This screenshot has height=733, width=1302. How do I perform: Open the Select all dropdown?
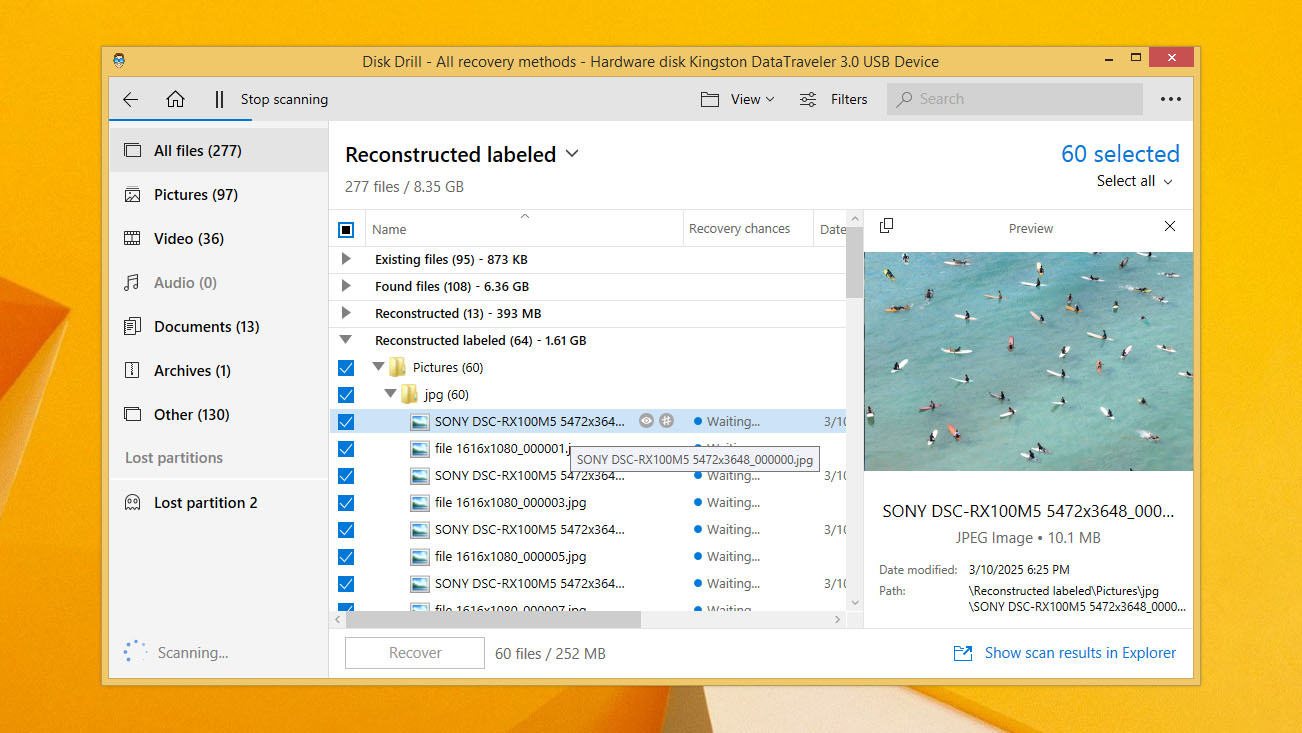1134,181
